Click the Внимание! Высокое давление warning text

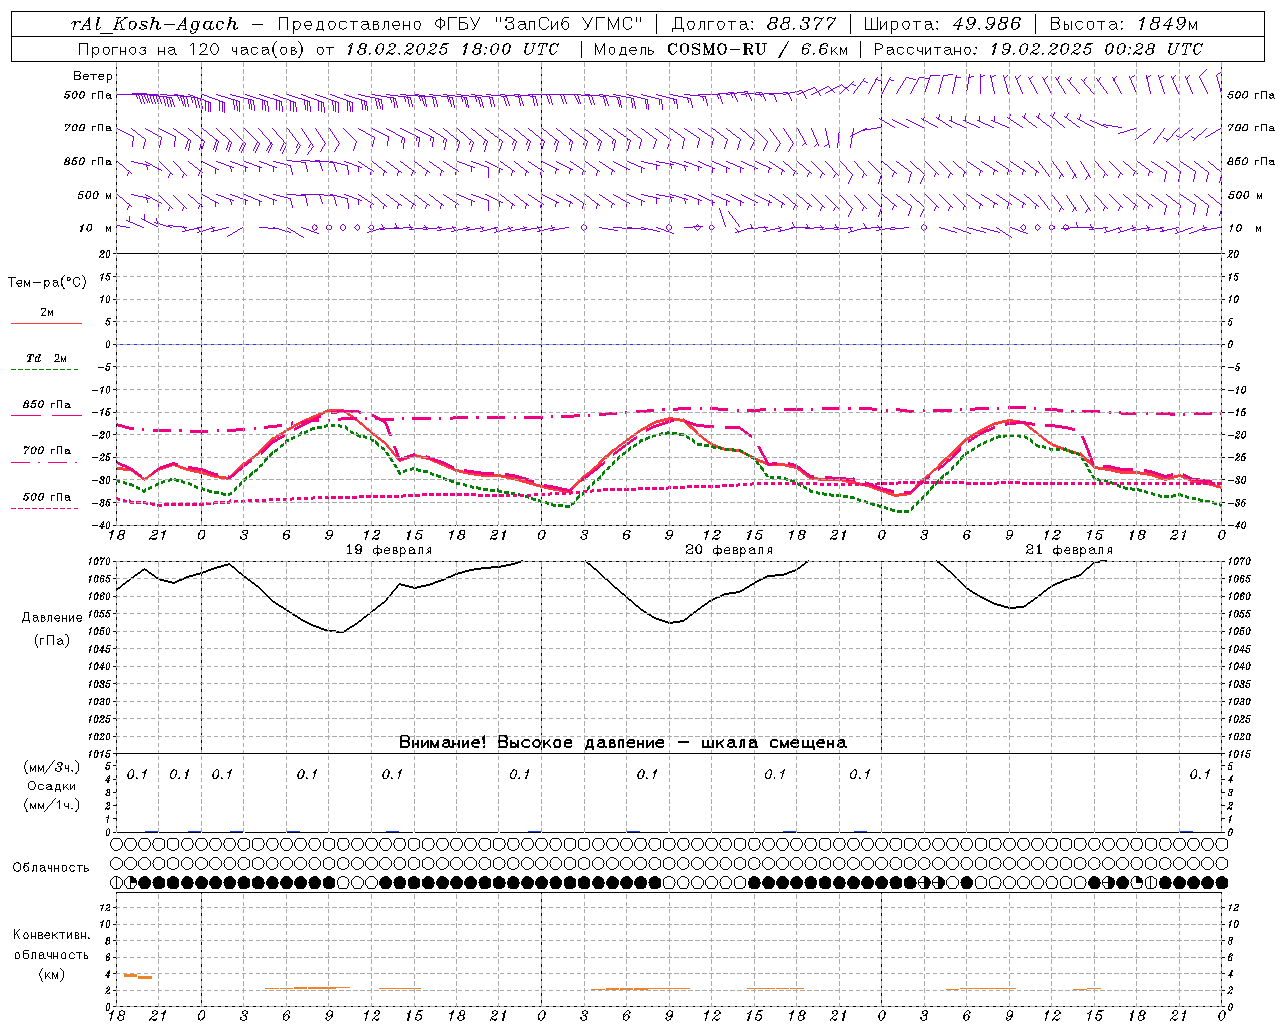(x=623, y=743)
